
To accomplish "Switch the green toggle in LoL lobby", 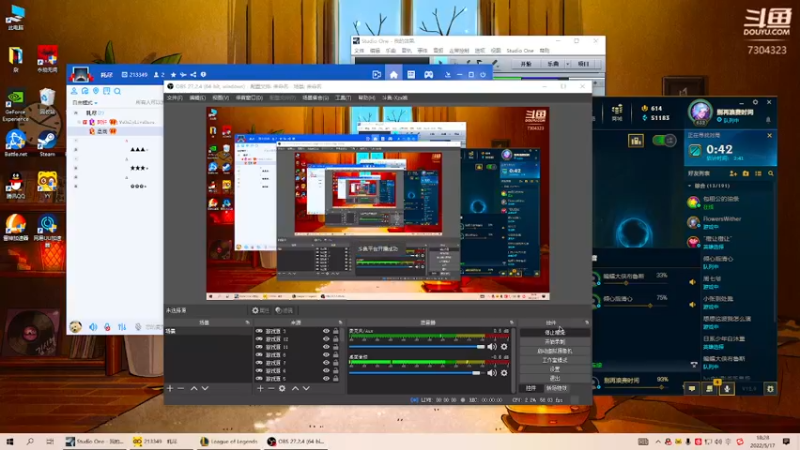I will (664, 140).
